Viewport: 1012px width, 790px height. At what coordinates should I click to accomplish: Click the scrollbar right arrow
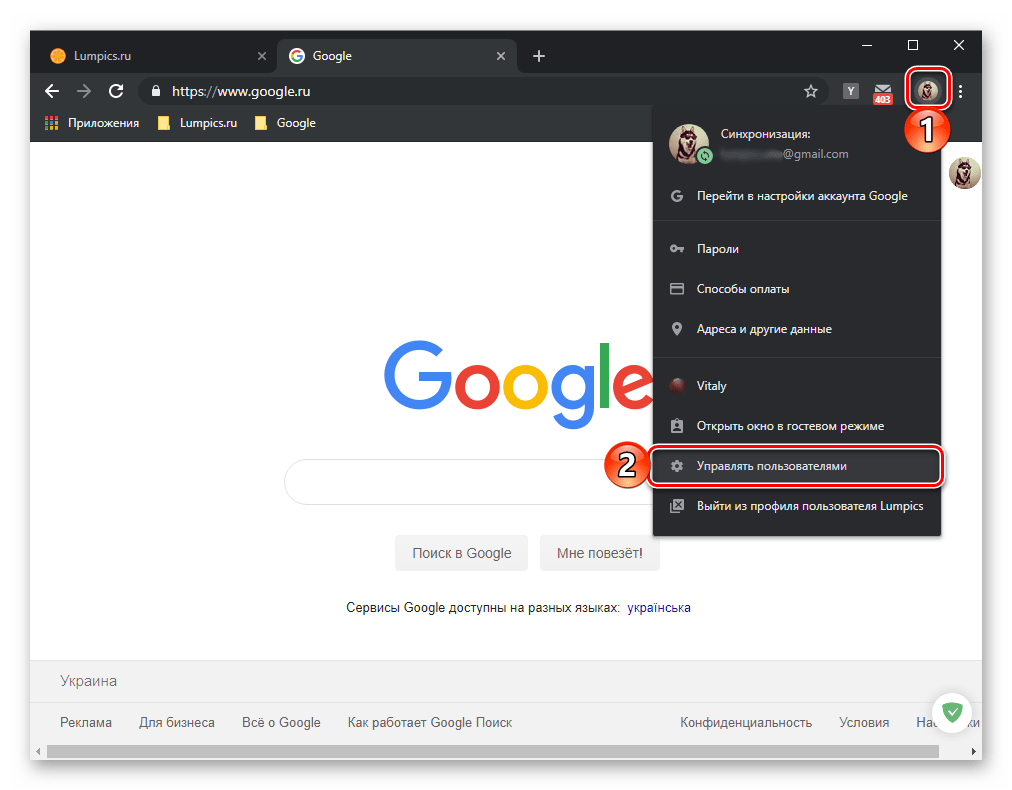tap(974, 752)
